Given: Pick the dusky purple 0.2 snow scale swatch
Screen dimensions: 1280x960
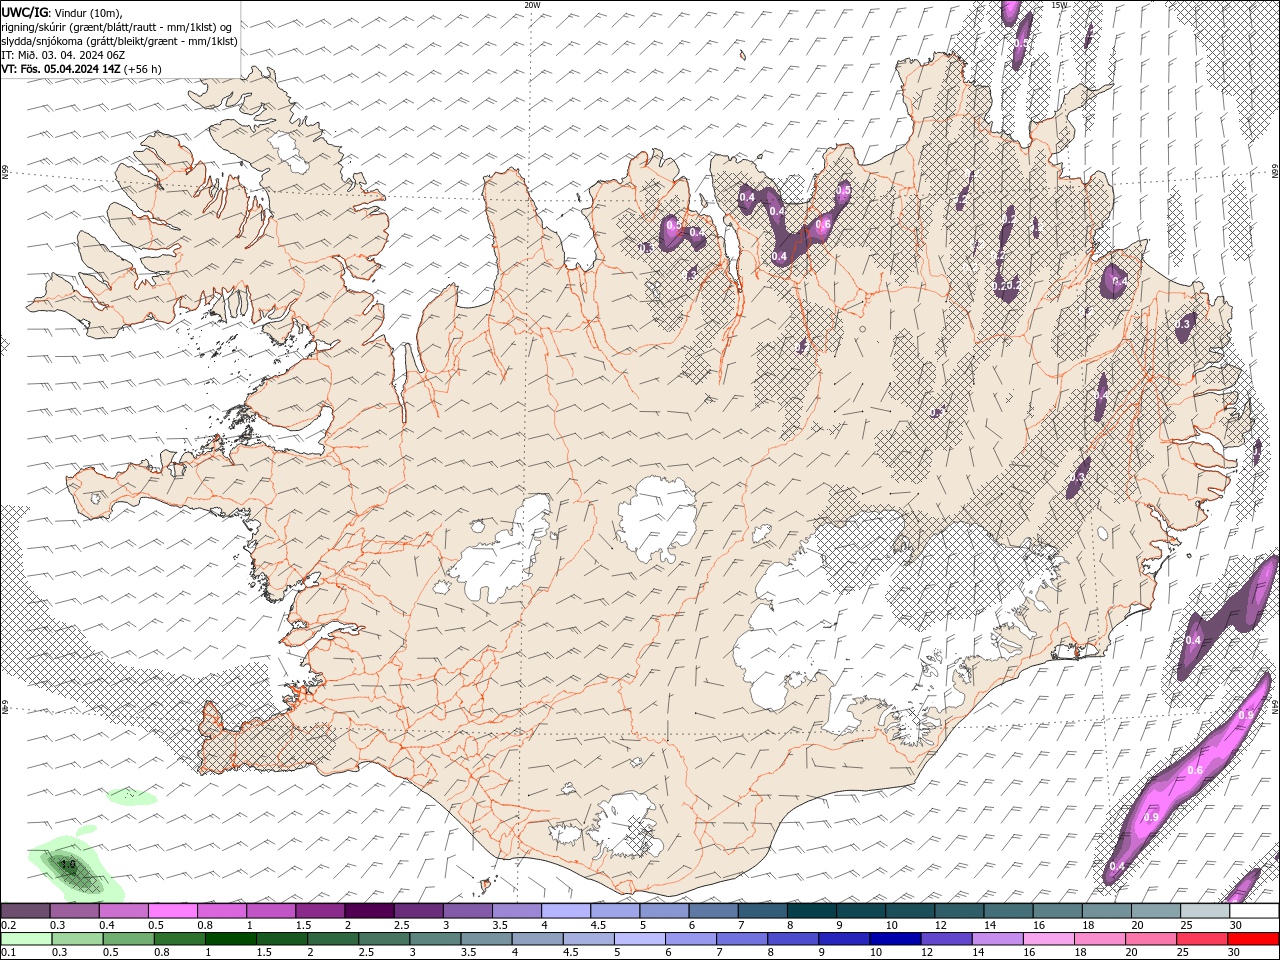Looking at the screenshot, I should pos(25,911).
